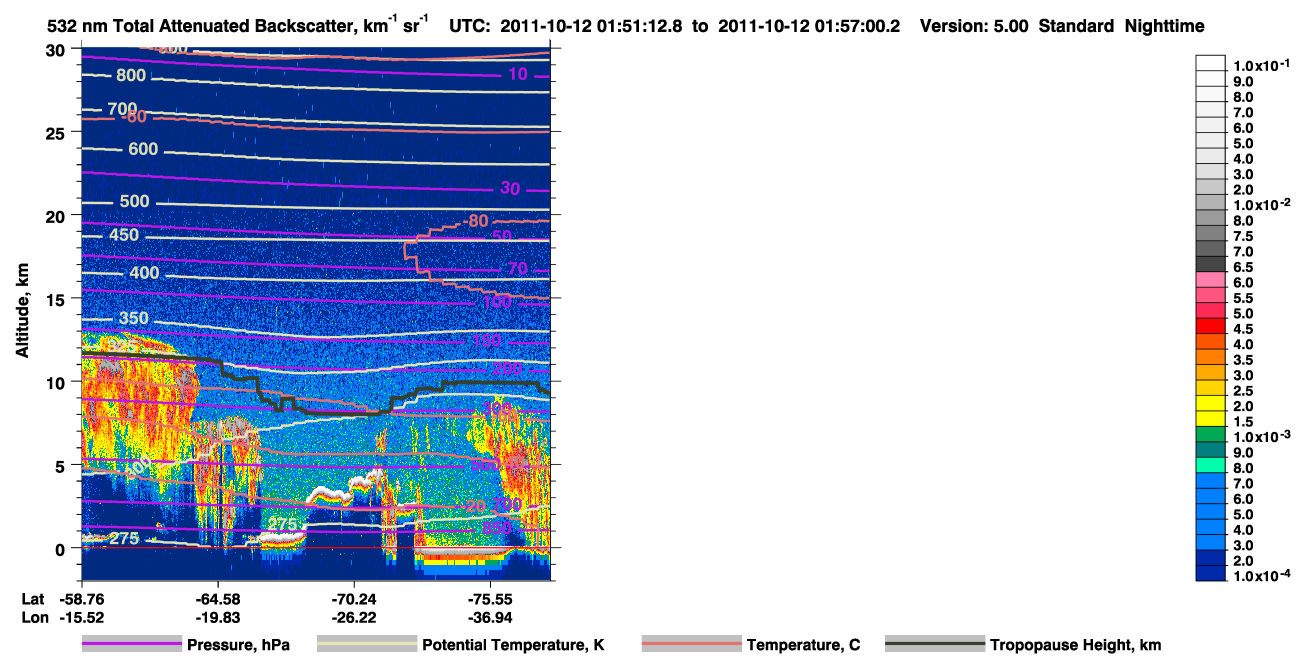Click the longitude value -15.52

[x=82, y=618]
